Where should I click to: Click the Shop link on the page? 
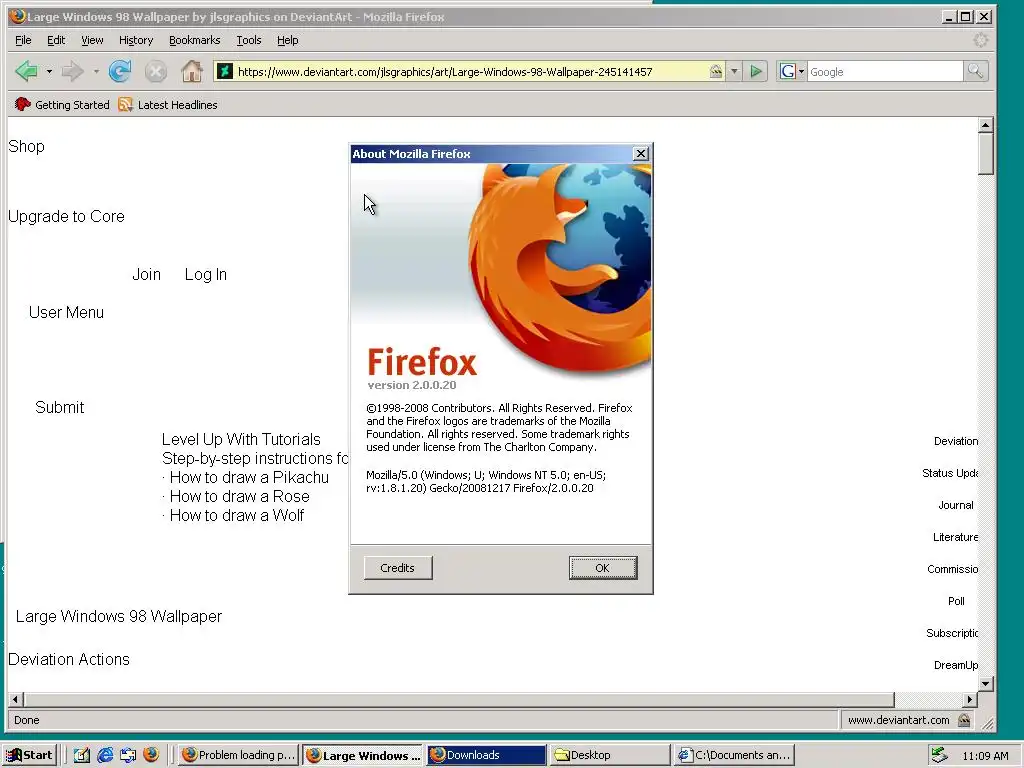(26, 146)
